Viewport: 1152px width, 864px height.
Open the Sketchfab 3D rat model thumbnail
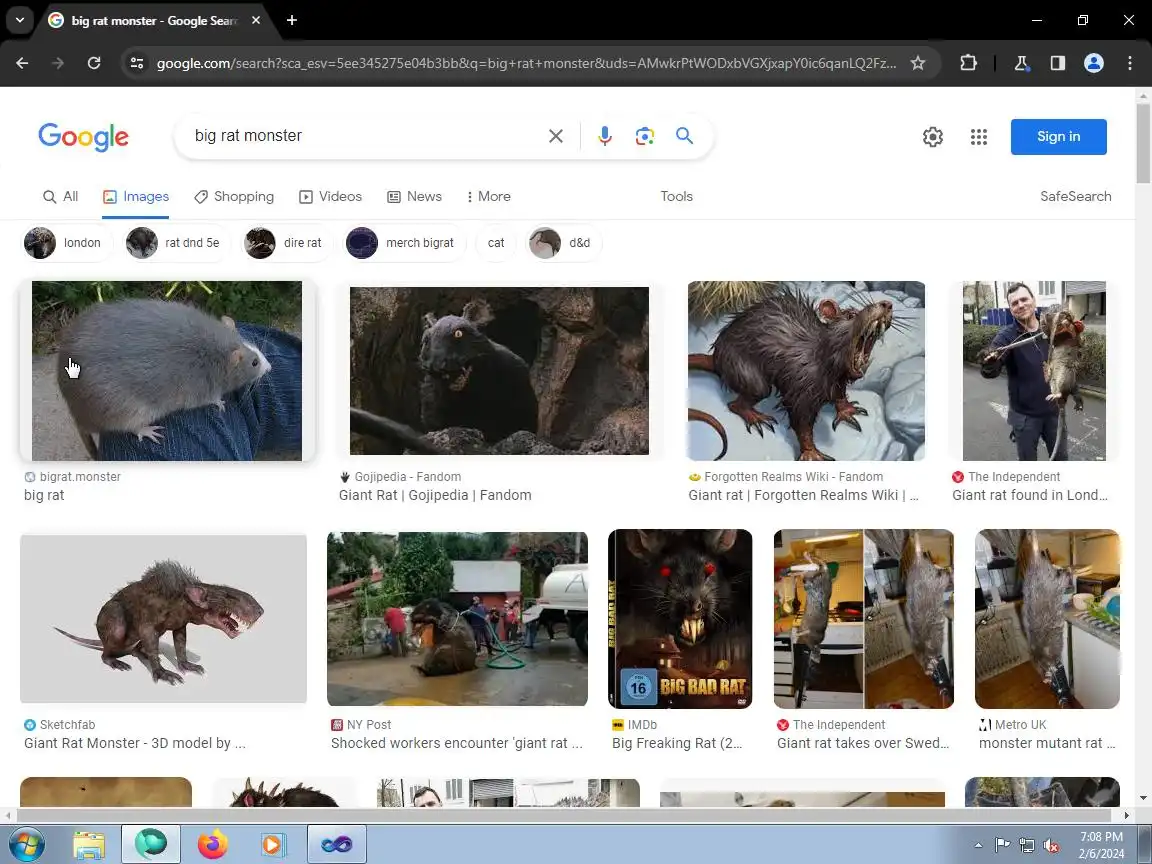(163, 619)
